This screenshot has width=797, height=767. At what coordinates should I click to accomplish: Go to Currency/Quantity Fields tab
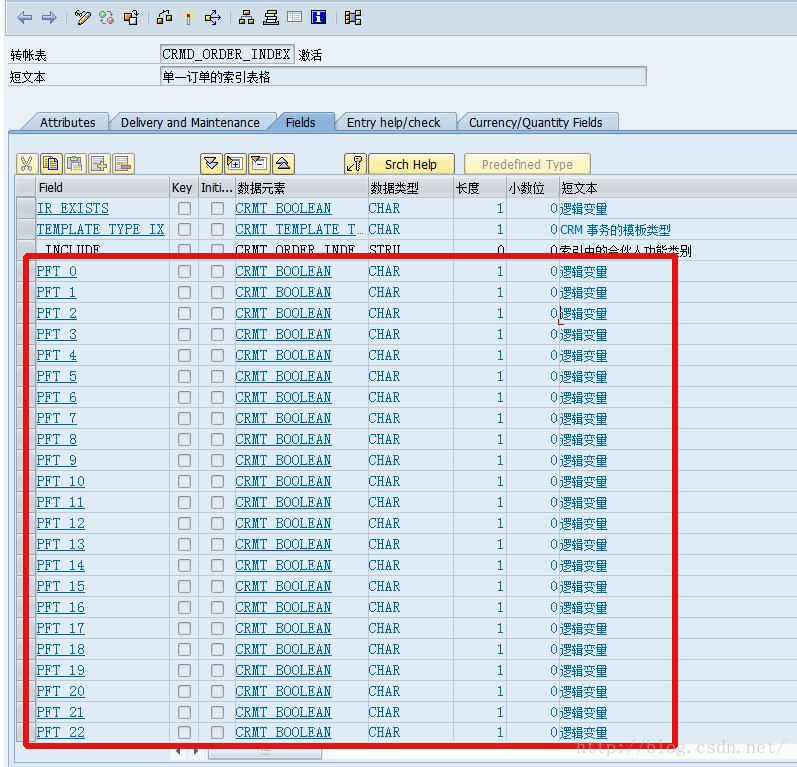click(x=535, y=122)
